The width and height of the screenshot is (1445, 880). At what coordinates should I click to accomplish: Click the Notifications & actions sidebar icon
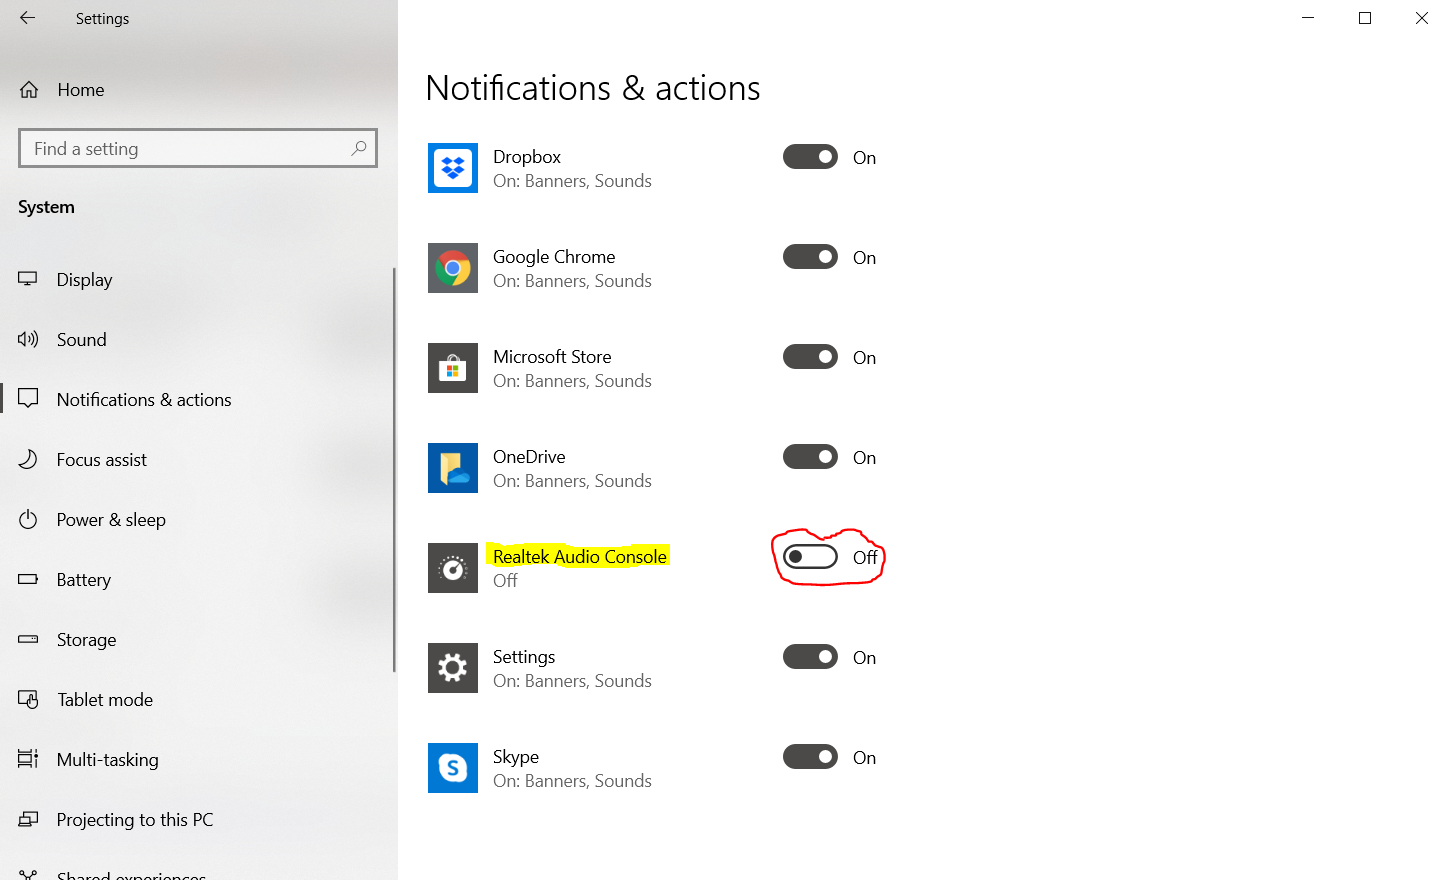[28, 399]
